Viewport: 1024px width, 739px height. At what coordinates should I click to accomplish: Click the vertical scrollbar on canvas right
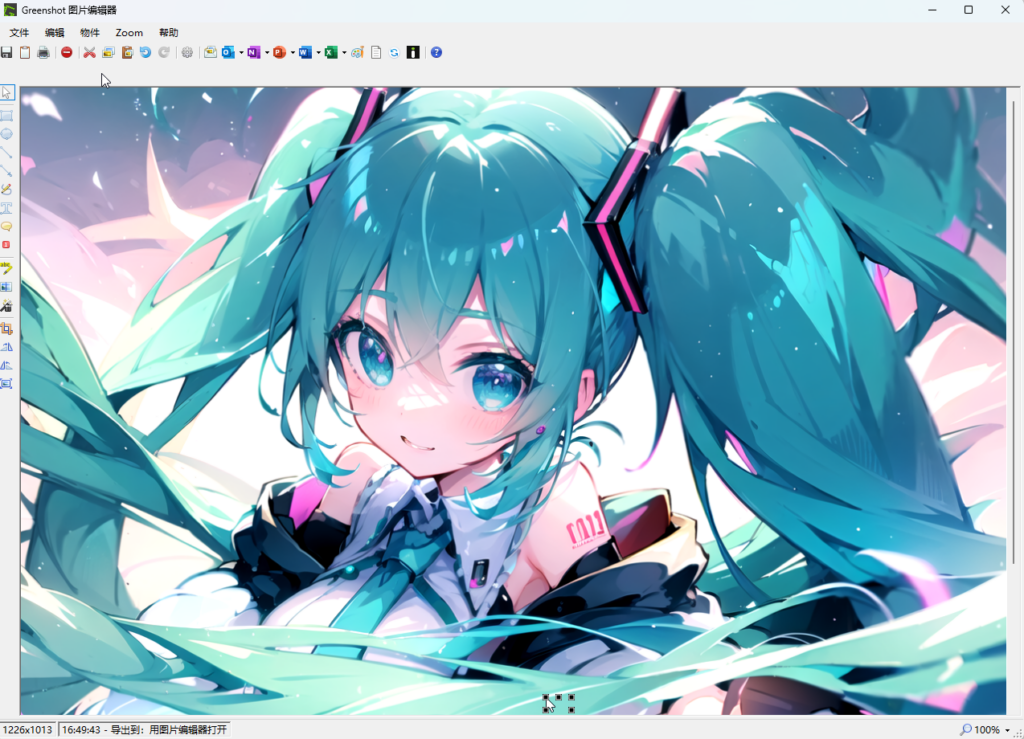1014,326
